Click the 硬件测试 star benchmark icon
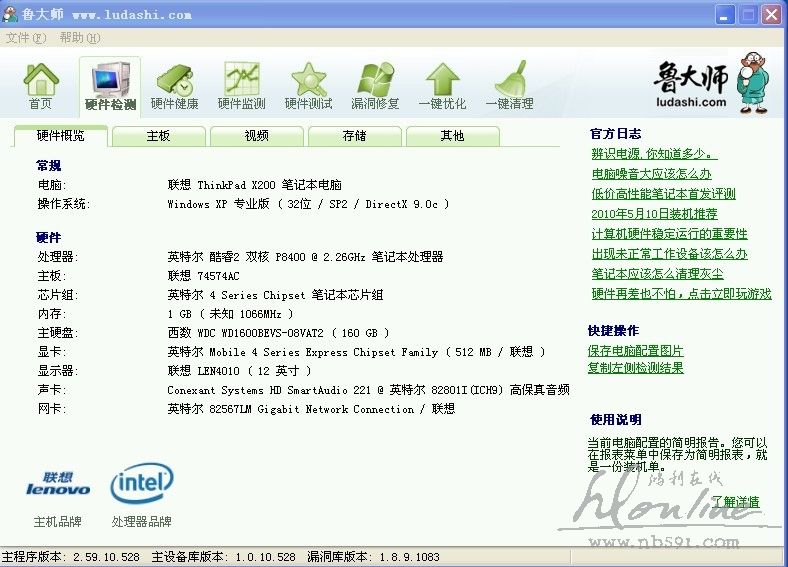This screenshot has height=567, width=788. 309,80
